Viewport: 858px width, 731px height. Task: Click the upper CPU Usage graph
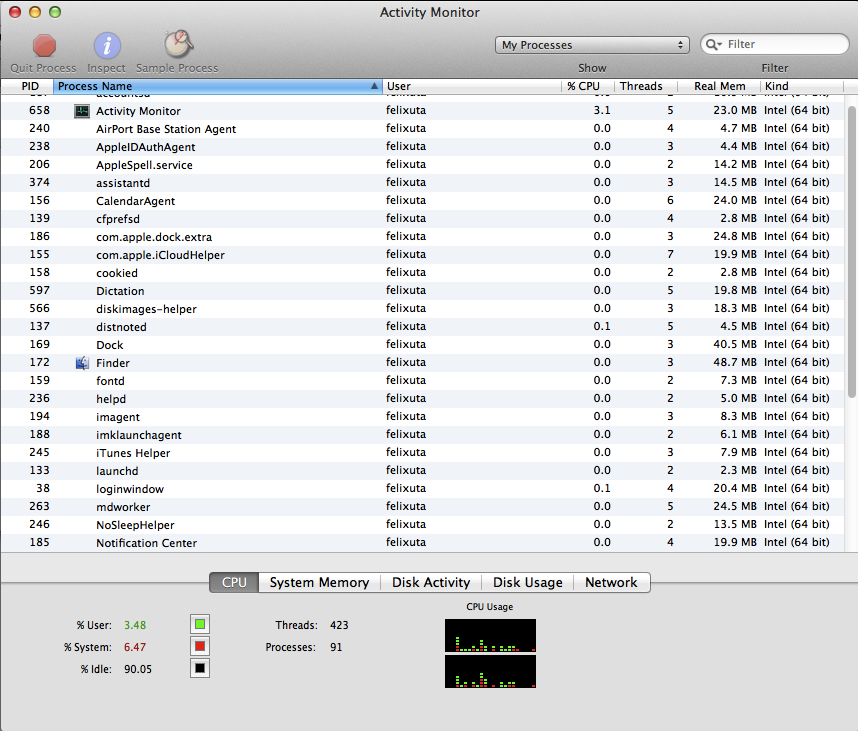click(x=490, y=635)
